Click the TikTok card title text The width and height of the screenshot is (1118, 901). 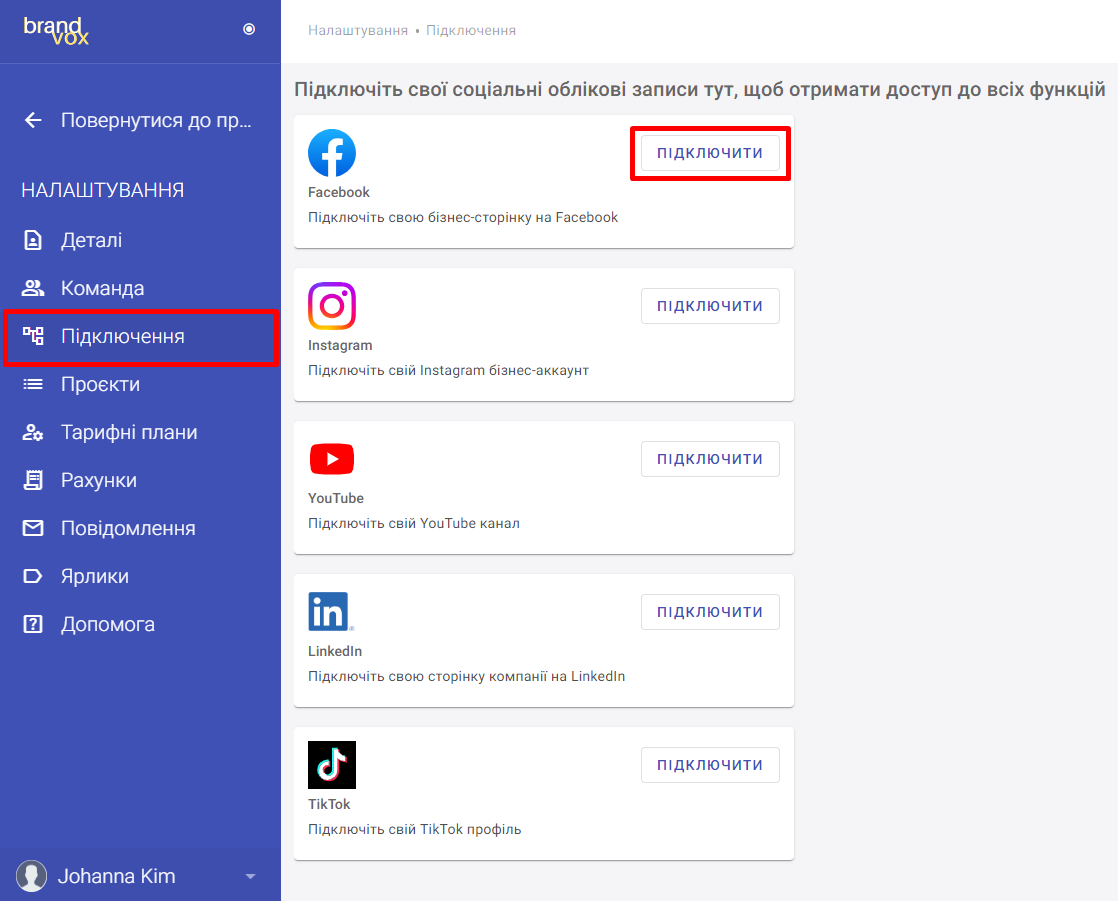click(x=329, y=804)
